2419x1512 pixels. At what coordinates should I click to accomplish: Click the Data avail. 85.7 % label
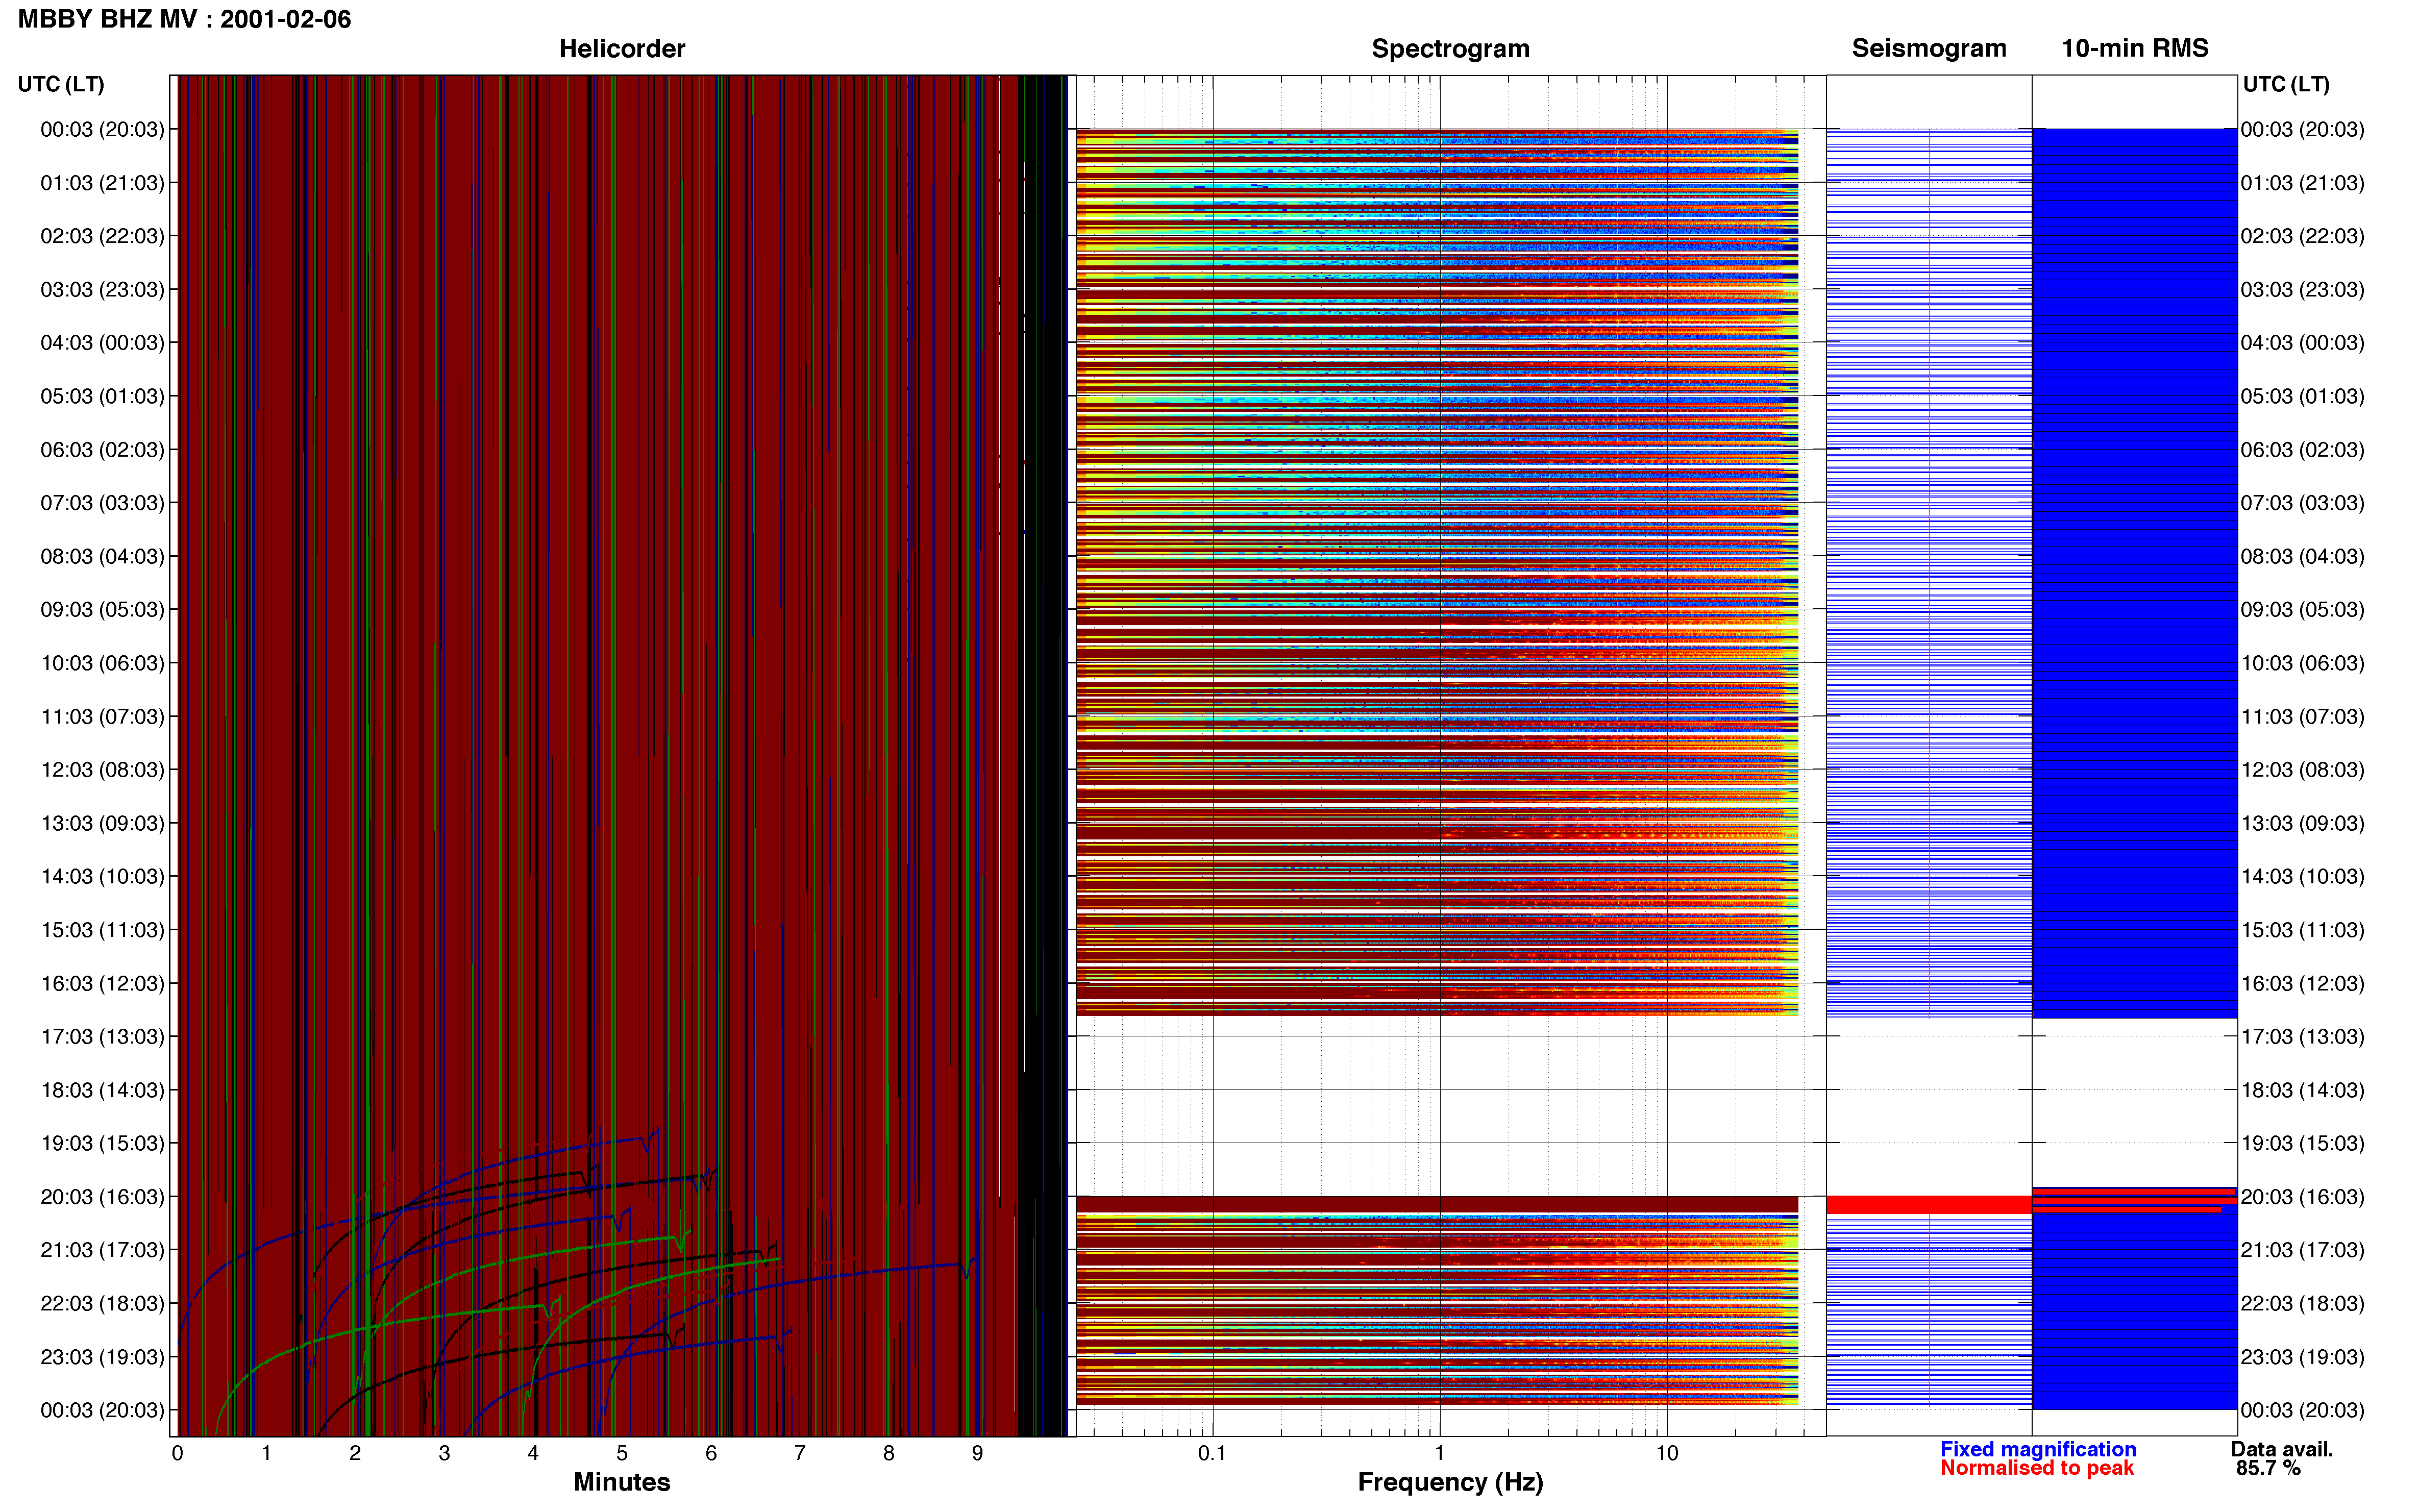click(x=2281, y=1458)
